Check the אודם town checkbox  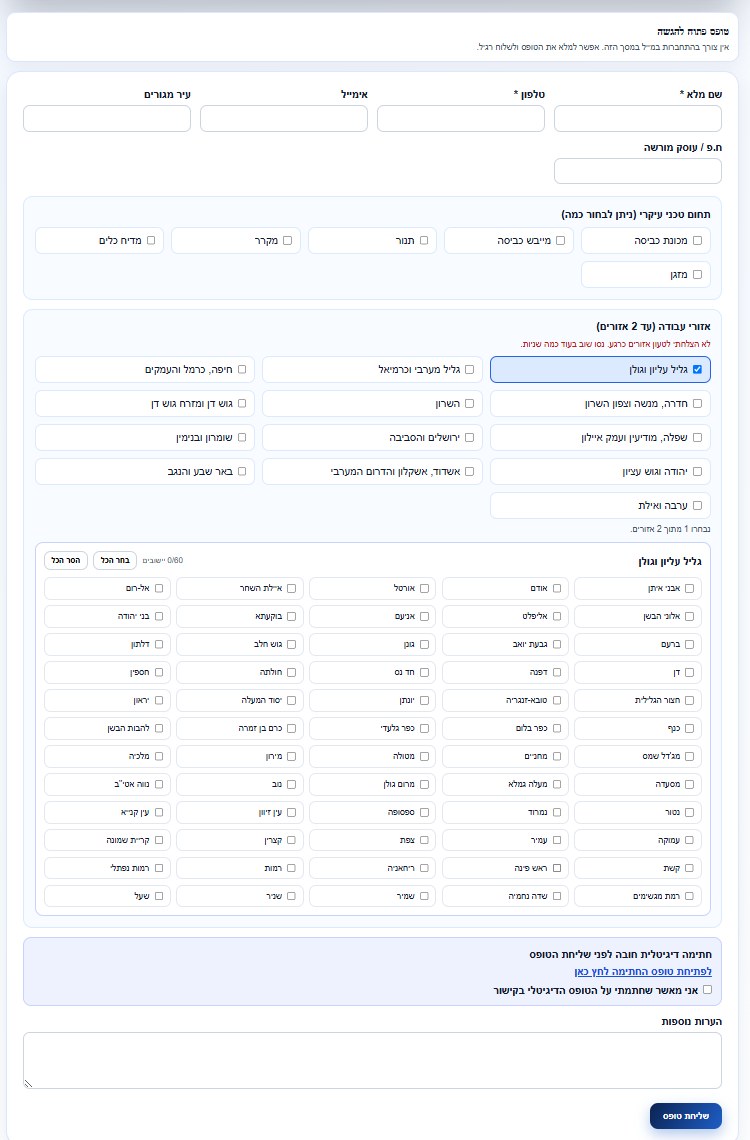coord(557,589)
